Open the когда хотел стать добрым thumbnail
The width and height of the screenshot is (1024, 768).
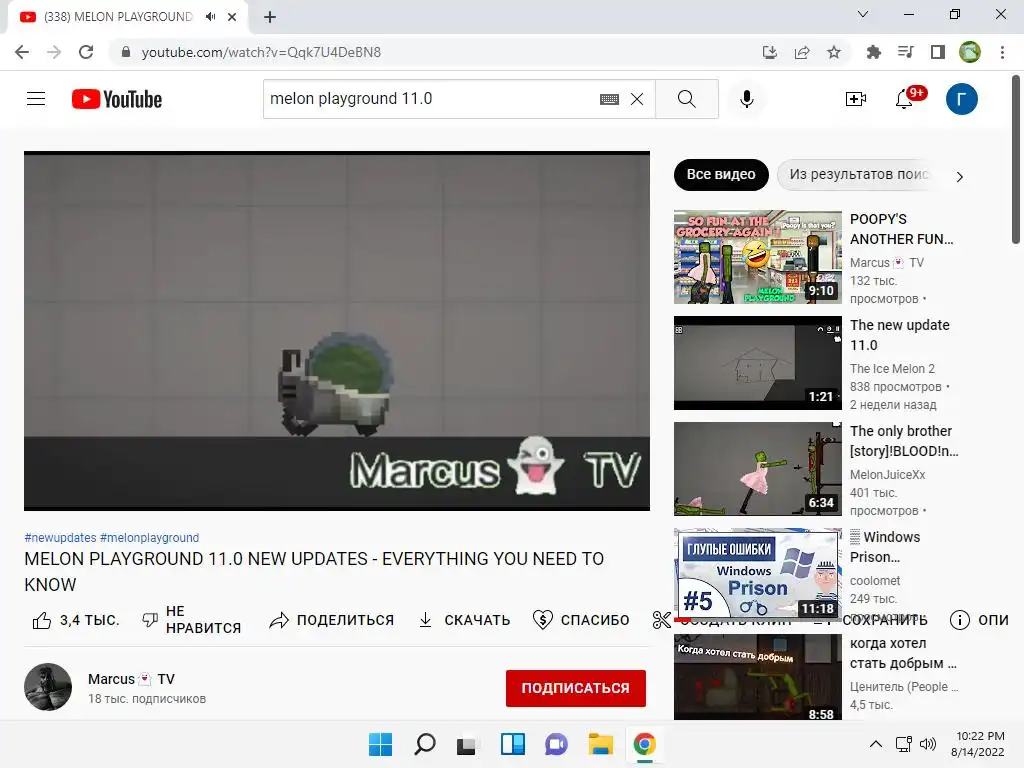pos(758,677)
